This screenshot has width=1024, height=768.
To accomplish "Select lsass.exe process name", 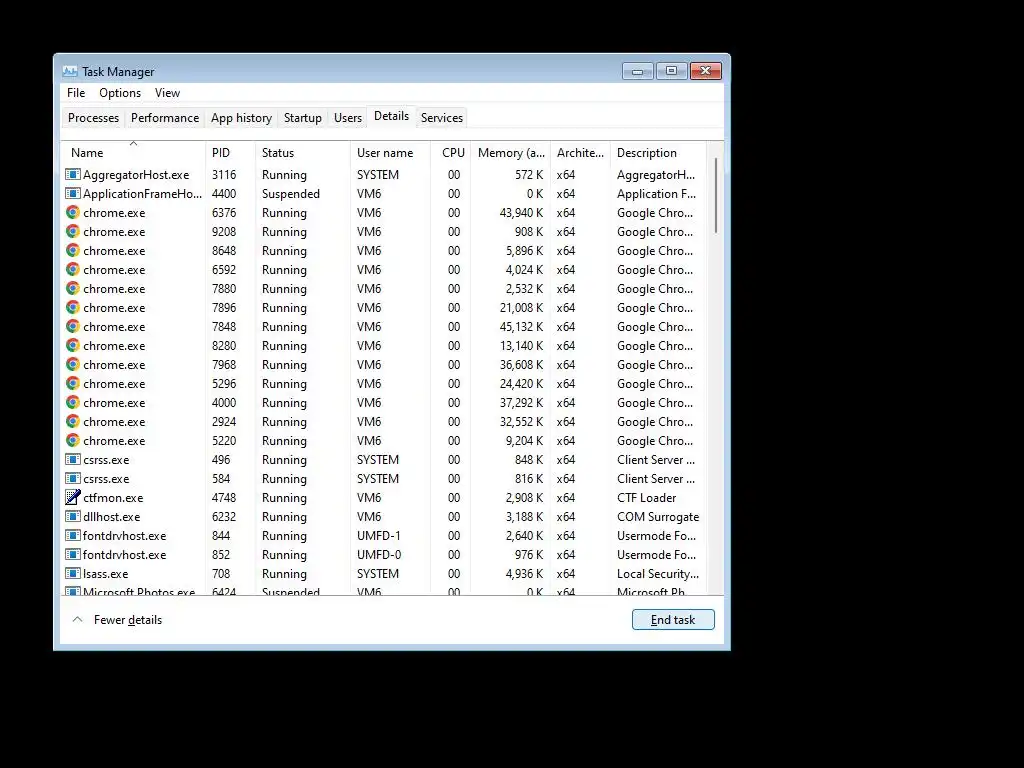I will 105,573.
